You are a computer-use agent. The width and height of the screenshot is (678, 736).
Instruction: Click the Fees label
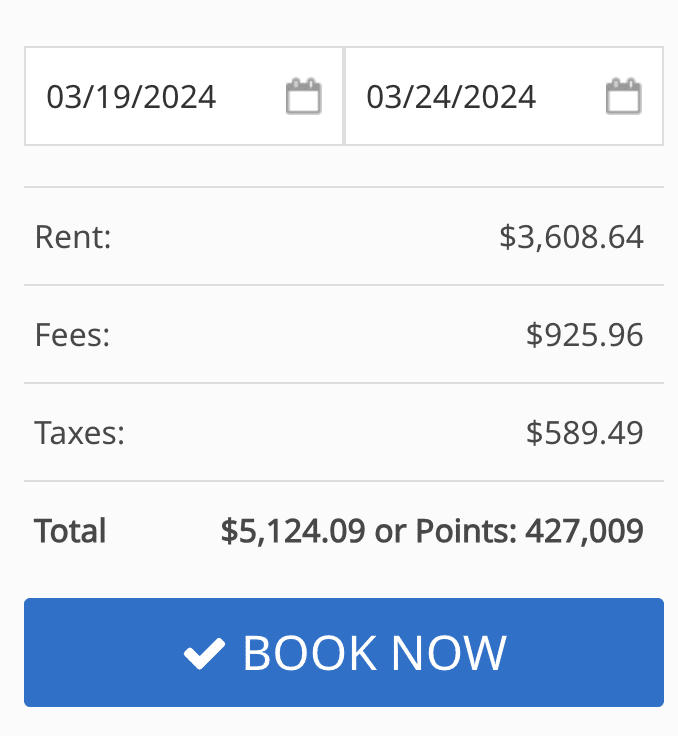click(72, 335)
